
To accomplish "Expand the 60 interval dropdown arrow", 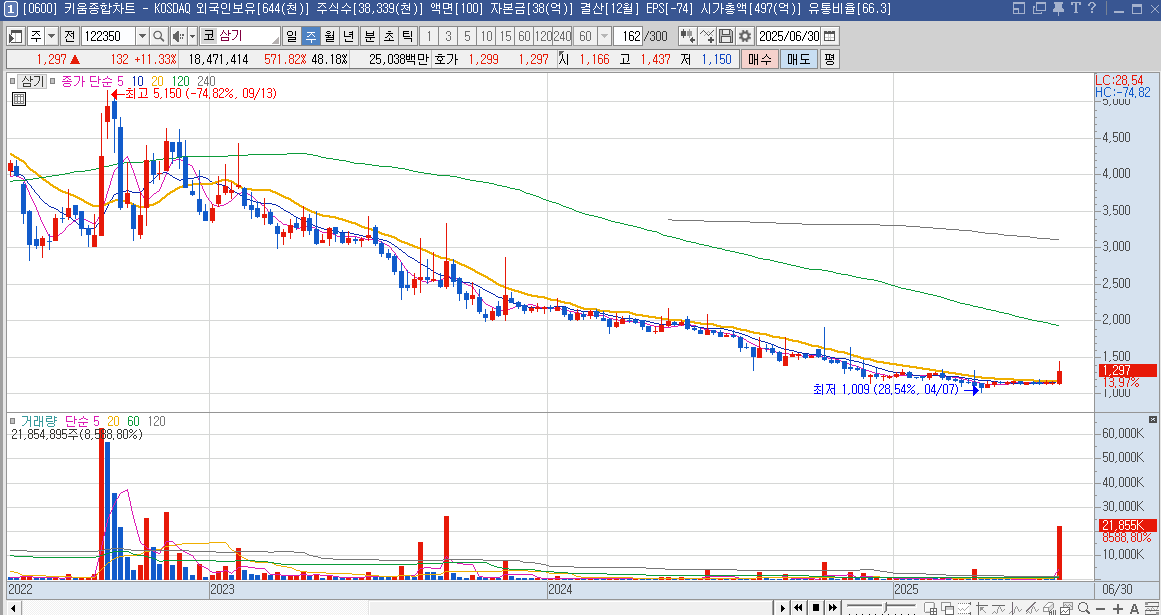I will 604,36.
